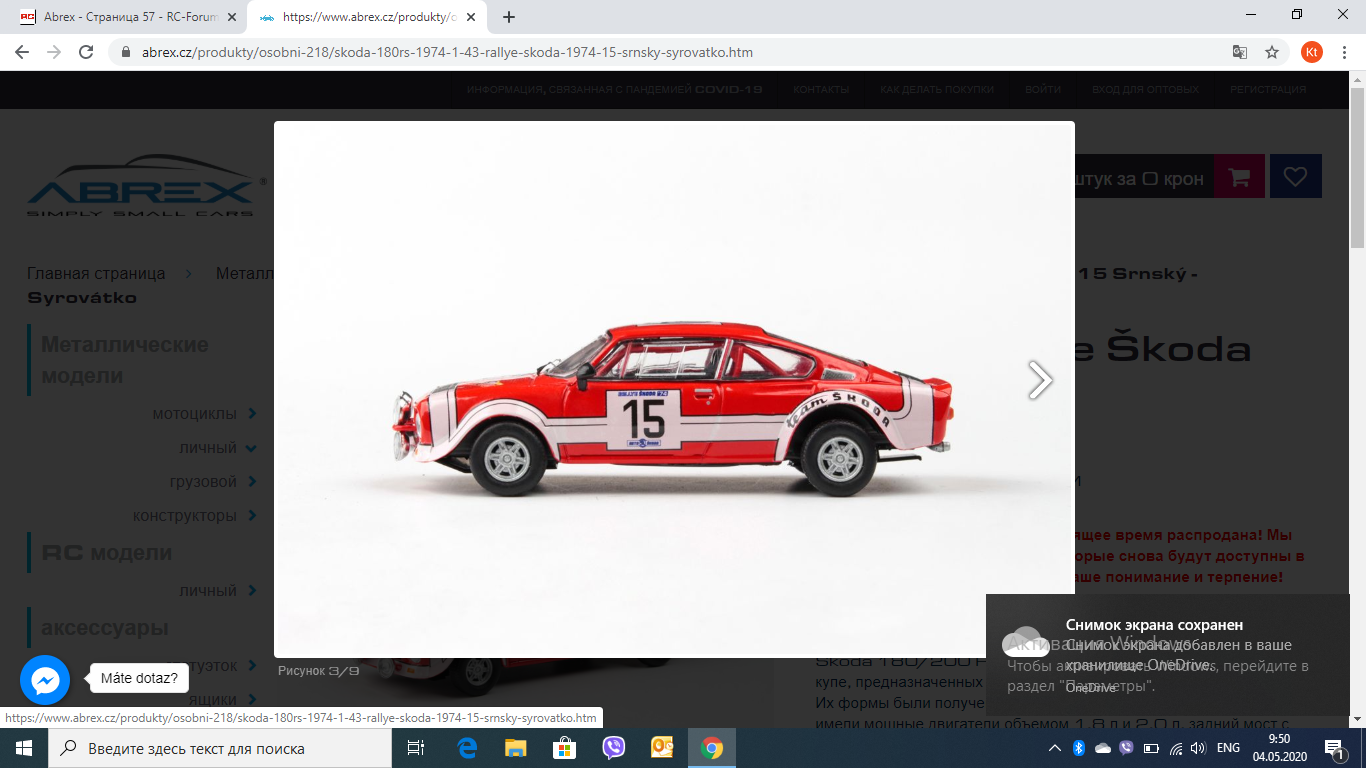Open the OneDrive cloud tray icon

1103,748
